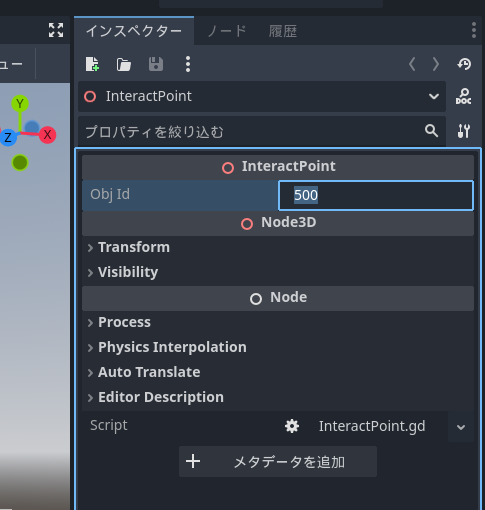This screenshot has width=485, height=510.
Task: Go to next edited object arrow
Action: pos(436,64)
